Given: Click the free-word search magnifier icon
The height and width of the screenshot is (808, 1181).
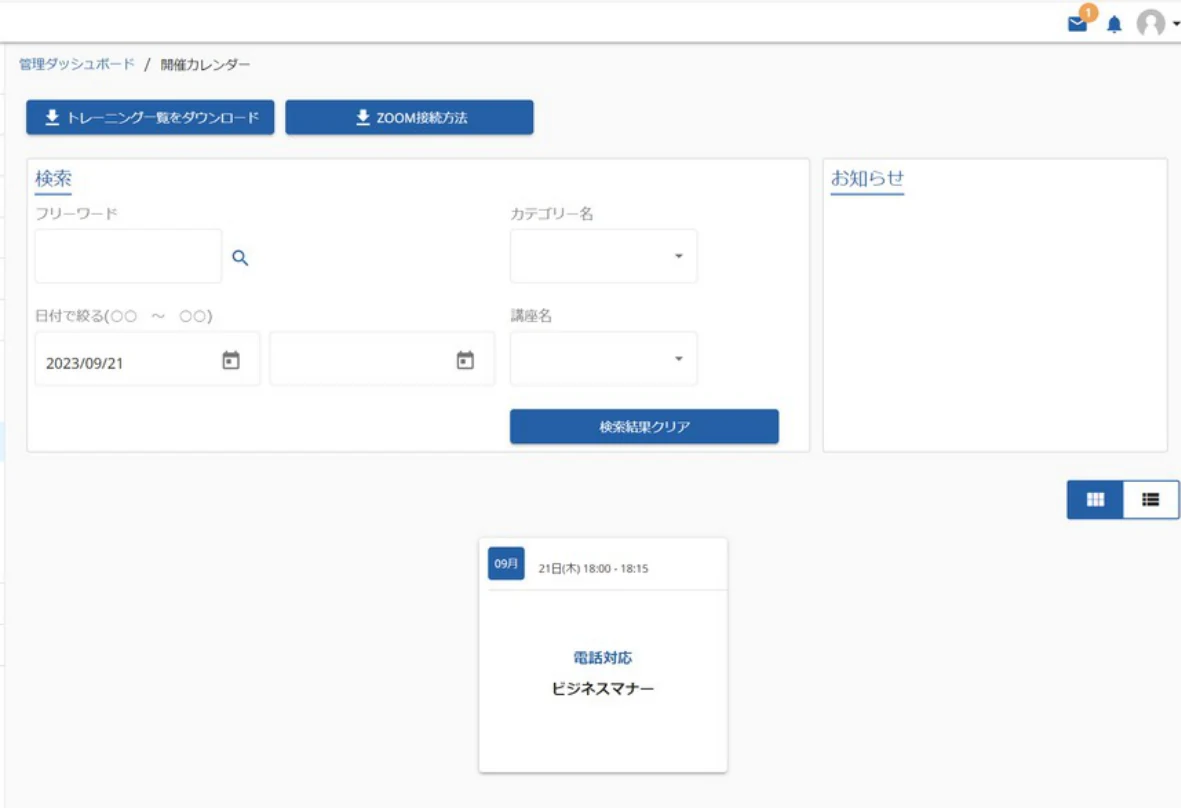Looking at the screenshot, I should tap(240, 258).
